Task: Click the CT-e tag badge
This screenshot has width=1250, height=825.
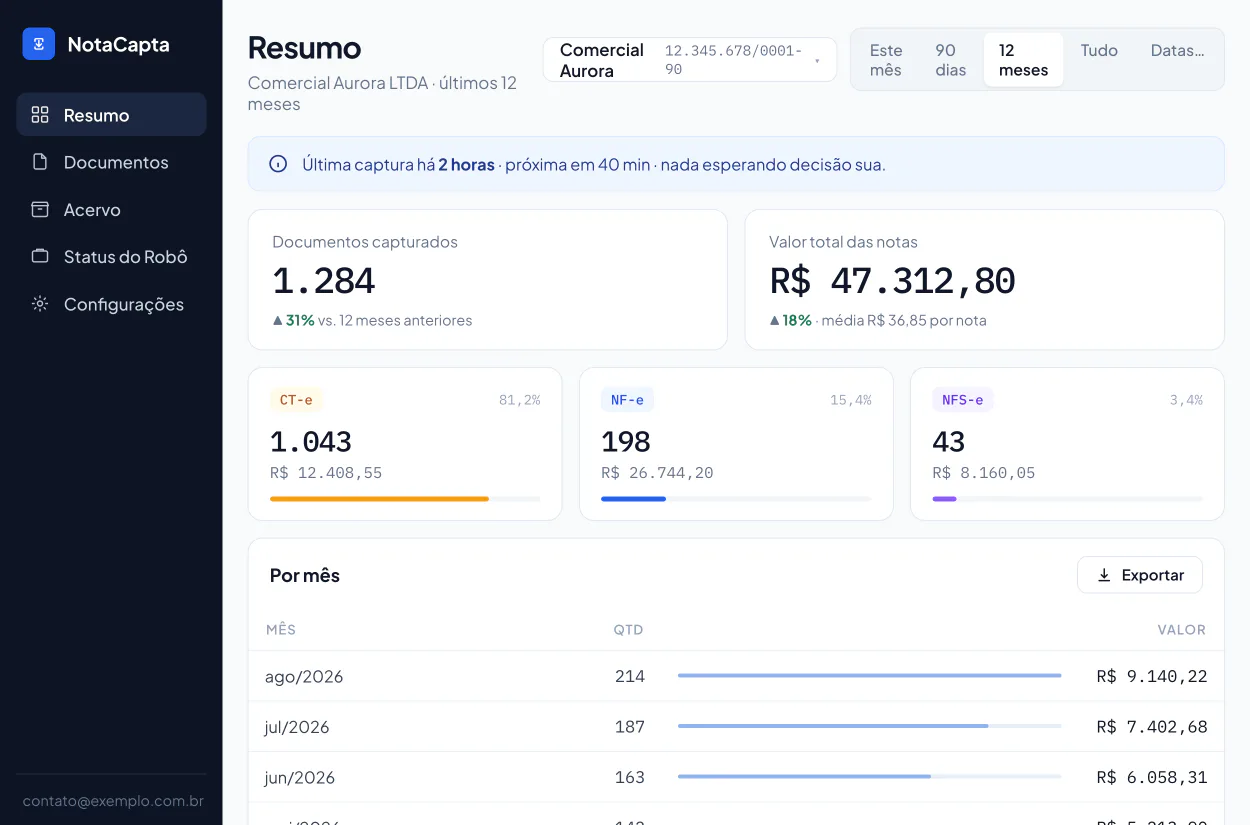Action: pyautogui.click(x=296, y=400)
